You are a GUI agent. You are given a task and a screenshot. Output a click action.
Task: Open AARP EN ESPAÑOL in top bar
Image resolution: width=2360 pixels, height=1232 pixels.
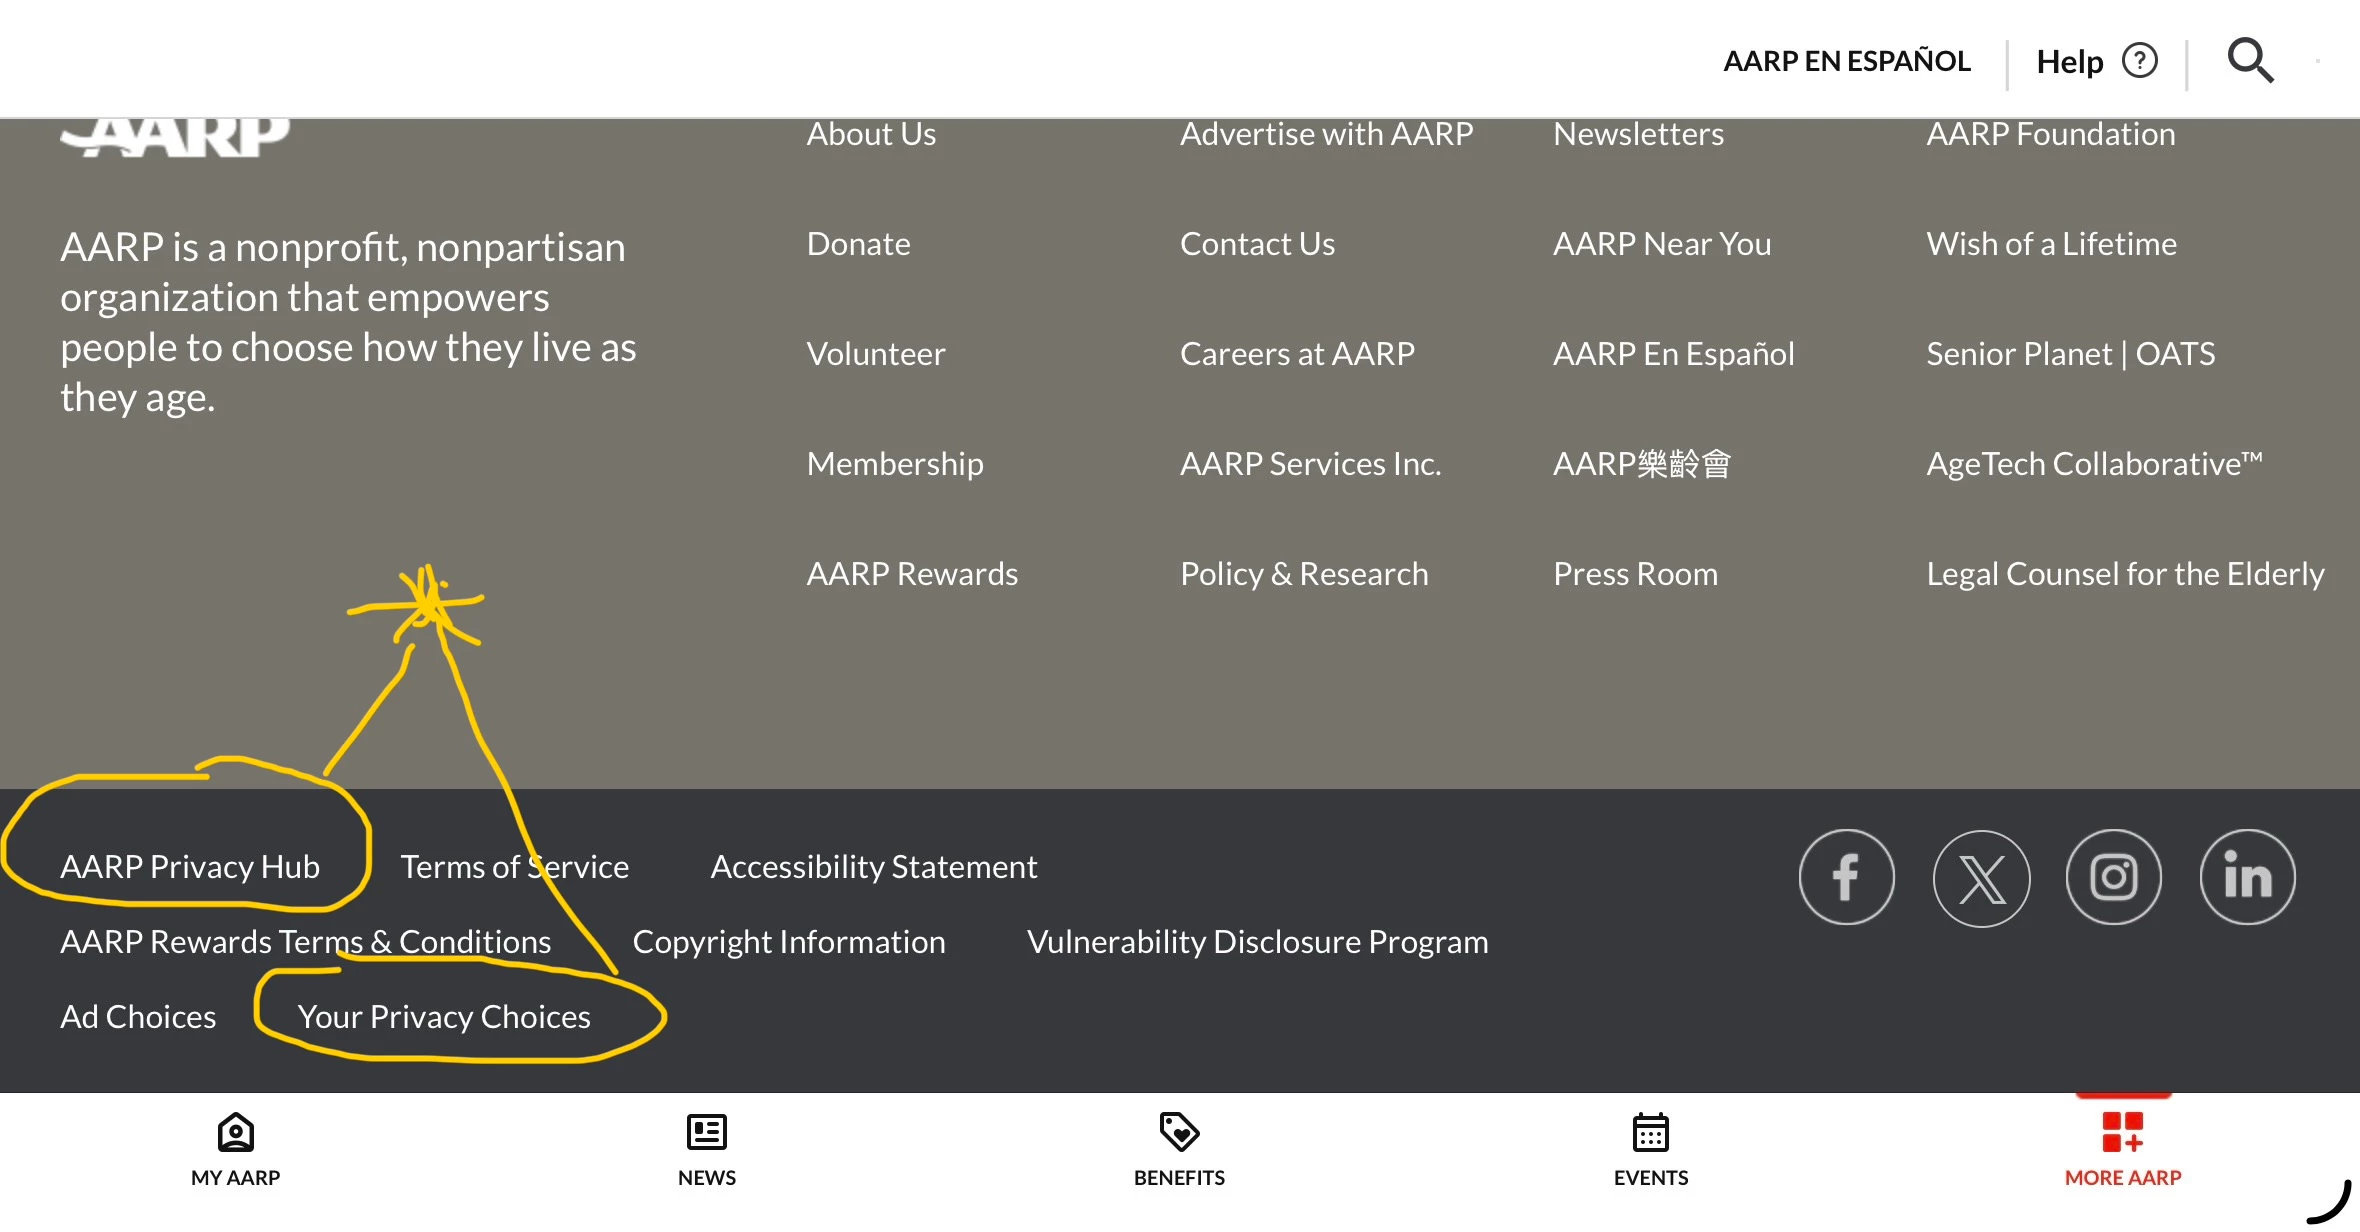(x=1847, y=61)
